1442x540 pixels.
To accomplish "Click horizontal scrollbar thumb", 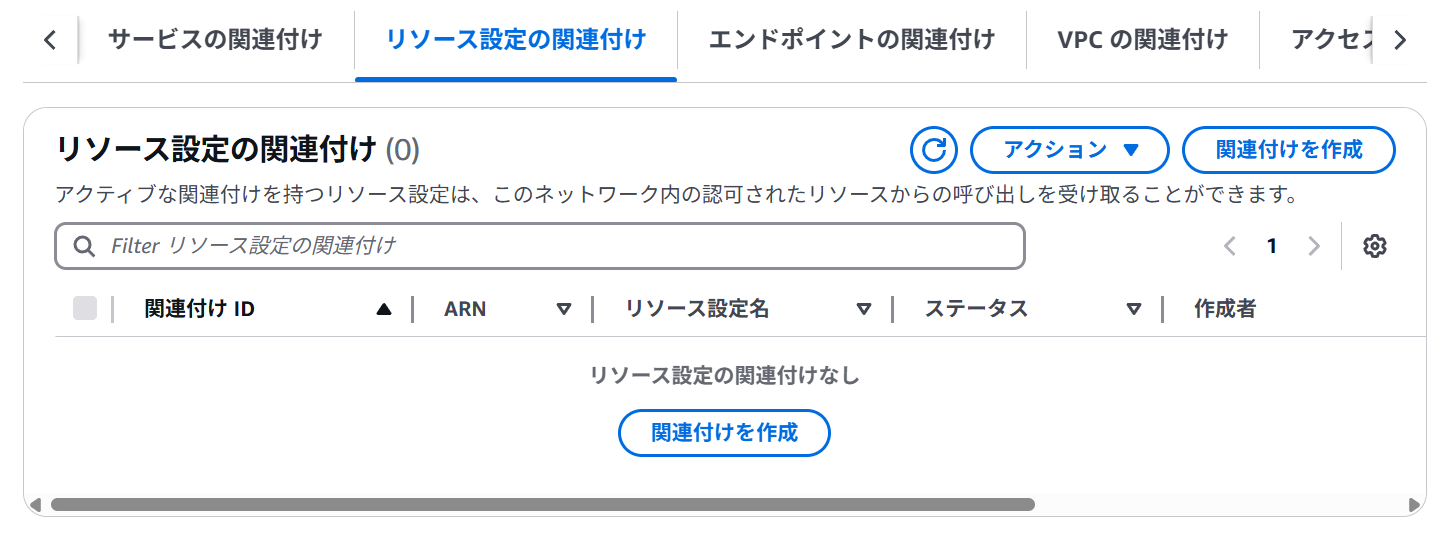I will click(543, 505).
